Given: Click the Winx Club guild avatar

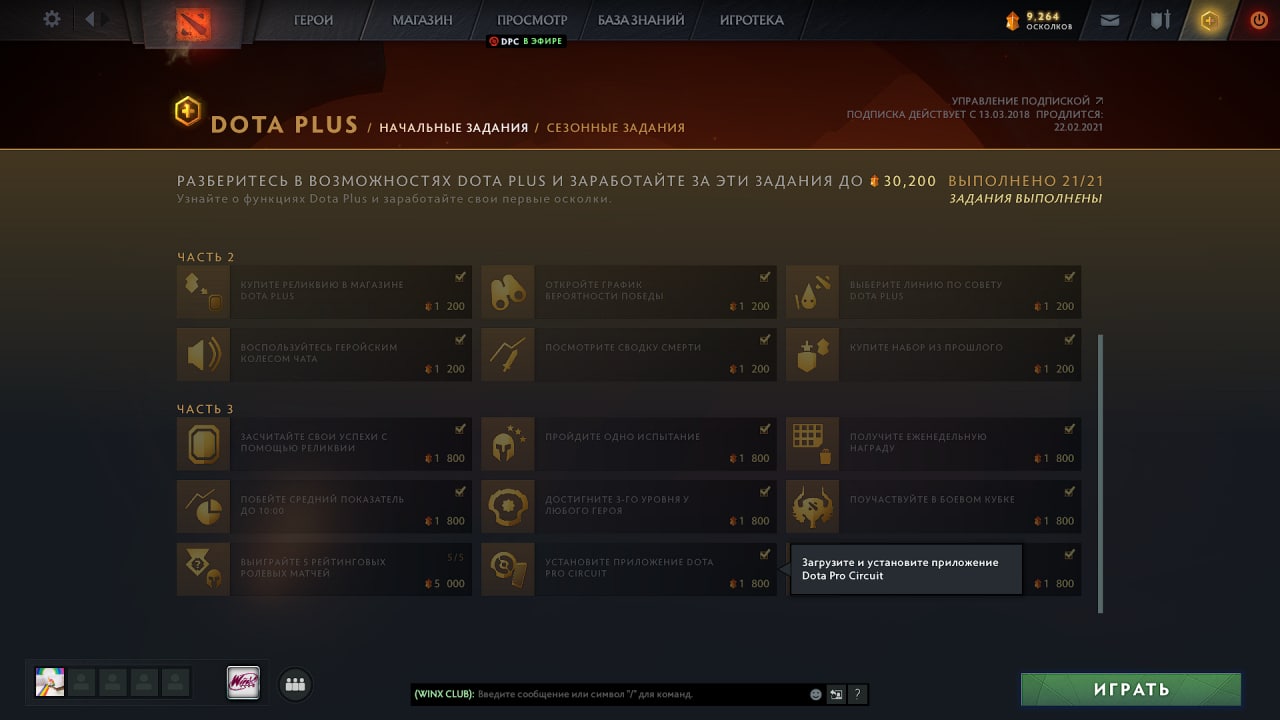Looking at the screenshot, I should [x=244, y=682].
